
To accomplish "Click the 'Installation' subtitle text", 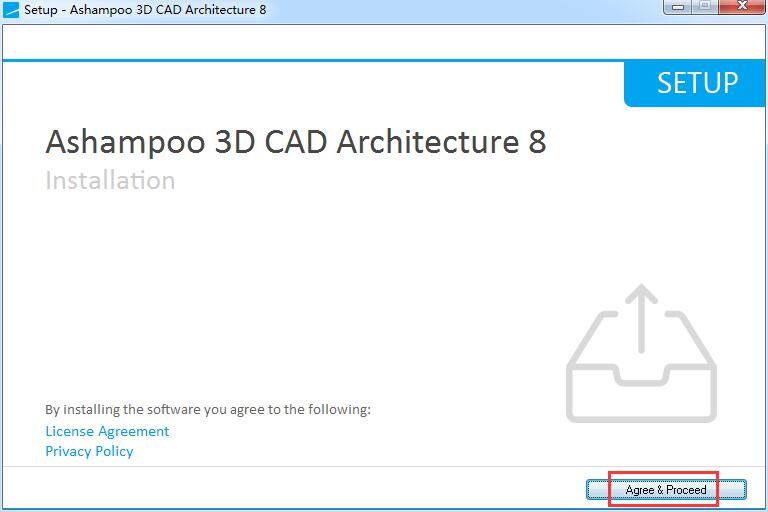I will point(110,180).
